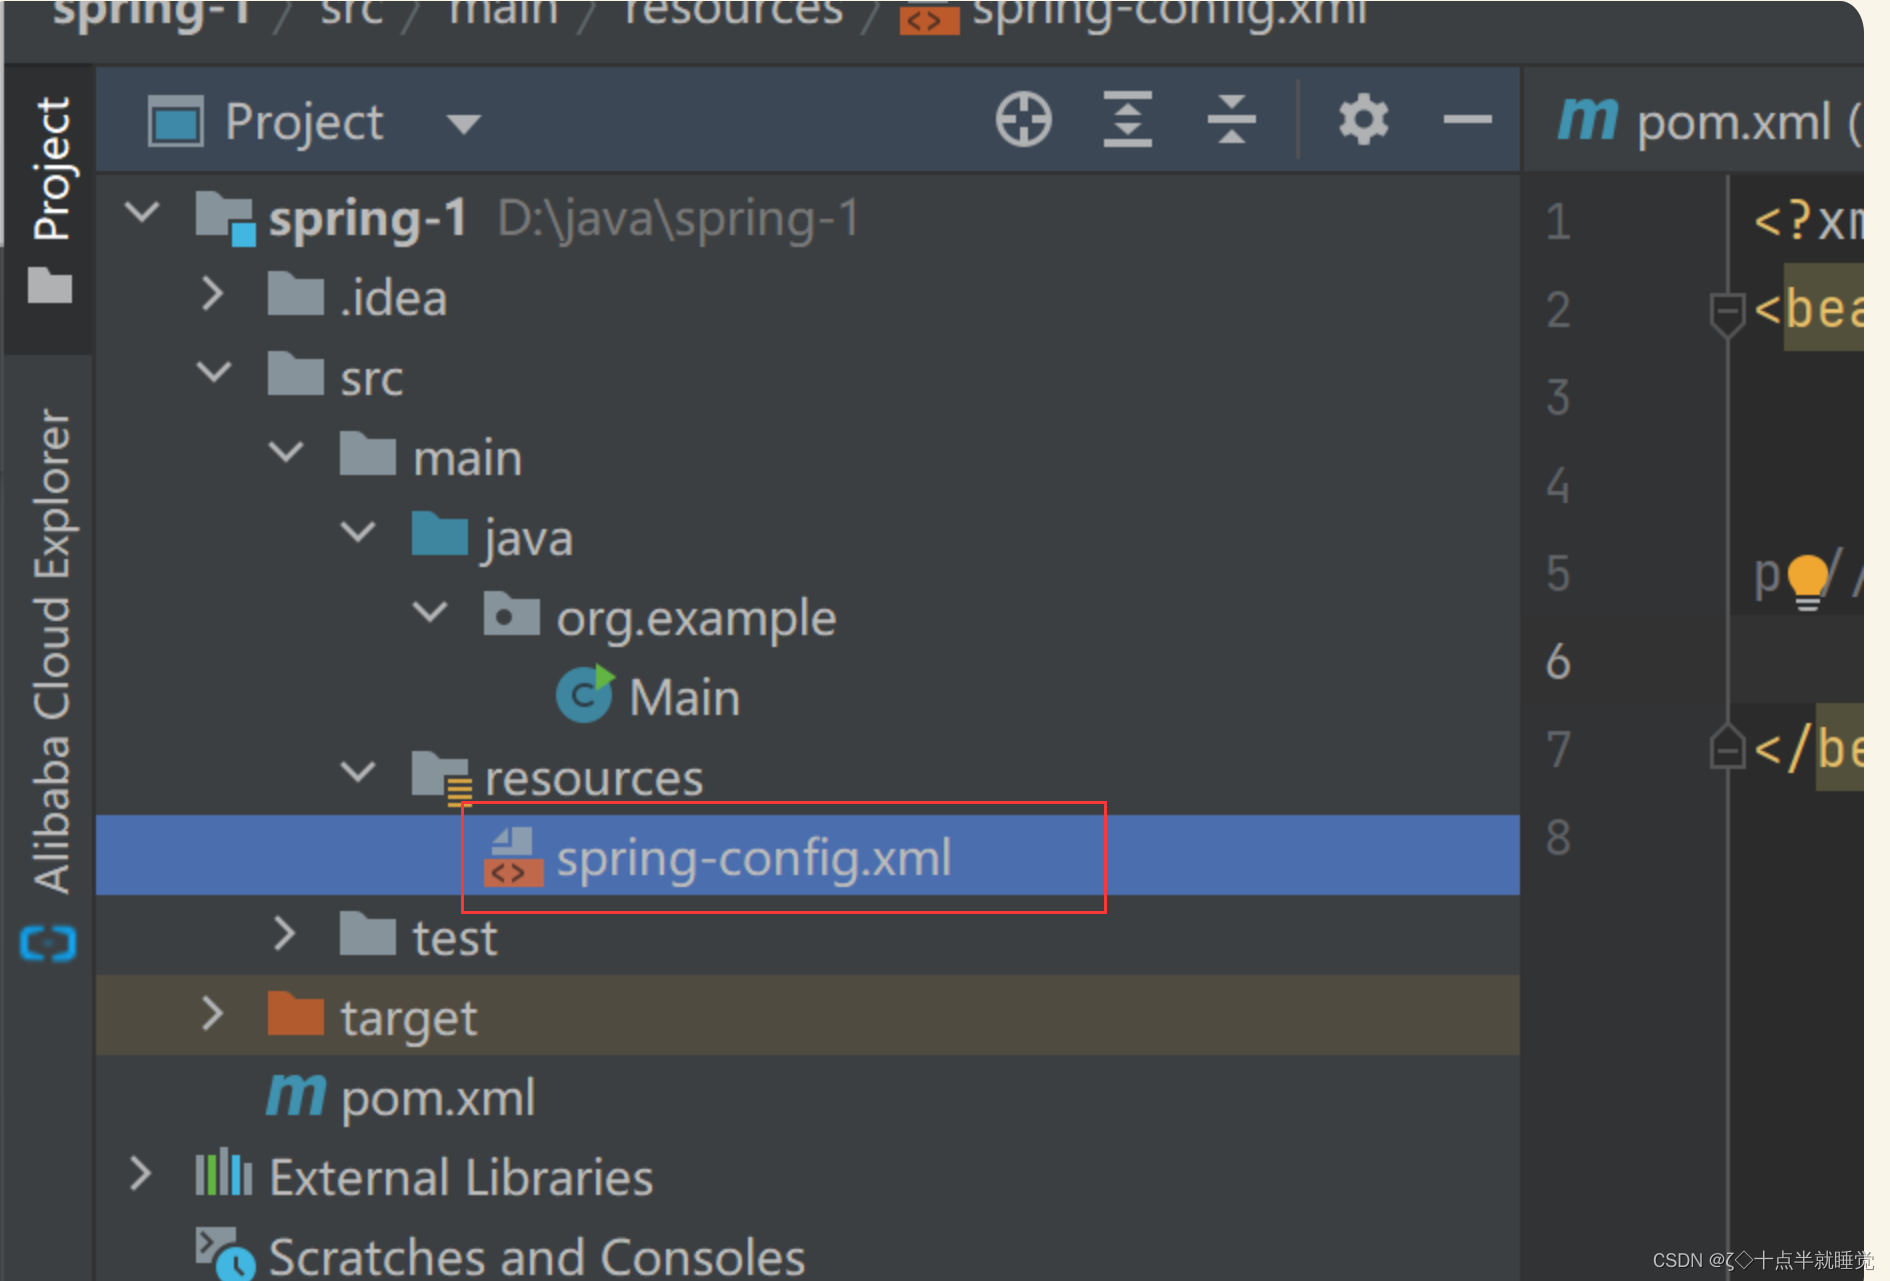
Task: Click the Collapse All toolbar icon
Action: [1231, 120]
